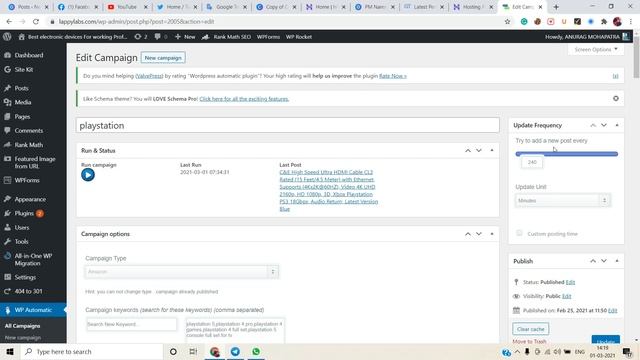Open the last posted HDMI cable link
This screenshot has height=360, width=640.
coord(329,191)
